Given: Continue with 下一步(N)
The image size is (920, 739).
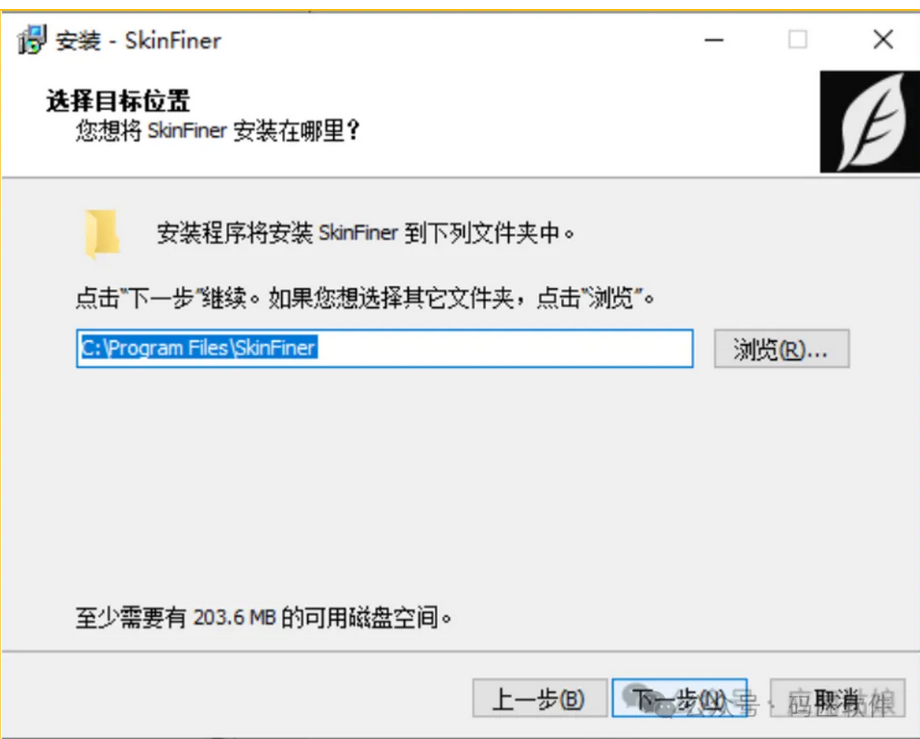Looking at the screenshot, I should (x=679, y=699).
